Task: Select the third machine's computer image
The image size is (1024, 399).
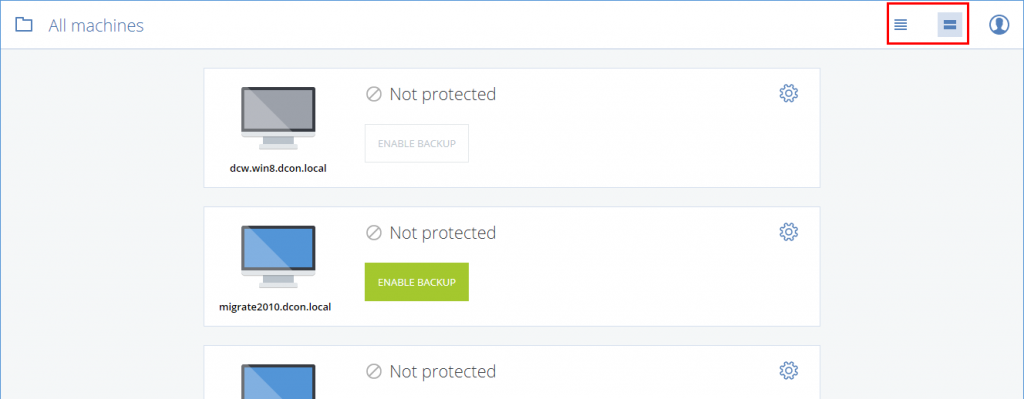Action: click(x=278, y=381)
